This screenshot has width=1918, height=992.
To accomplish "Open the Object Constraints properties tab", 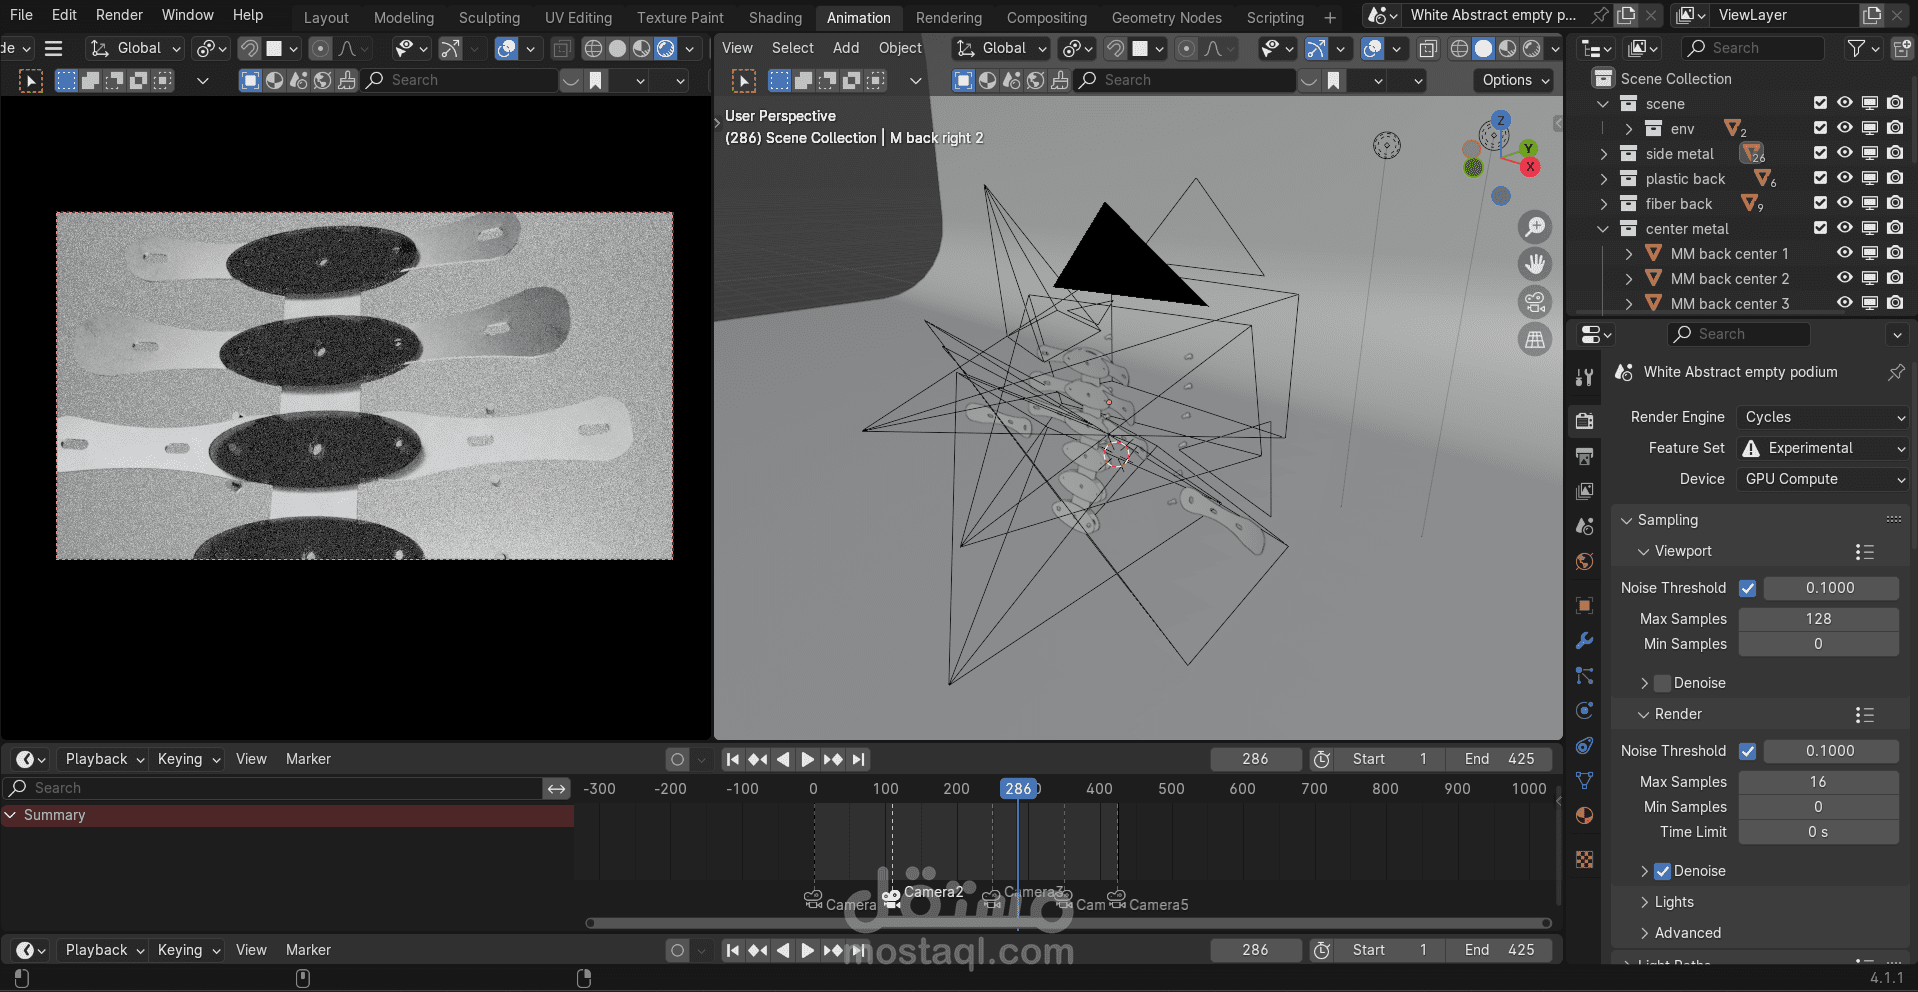I will [1585, 746].
